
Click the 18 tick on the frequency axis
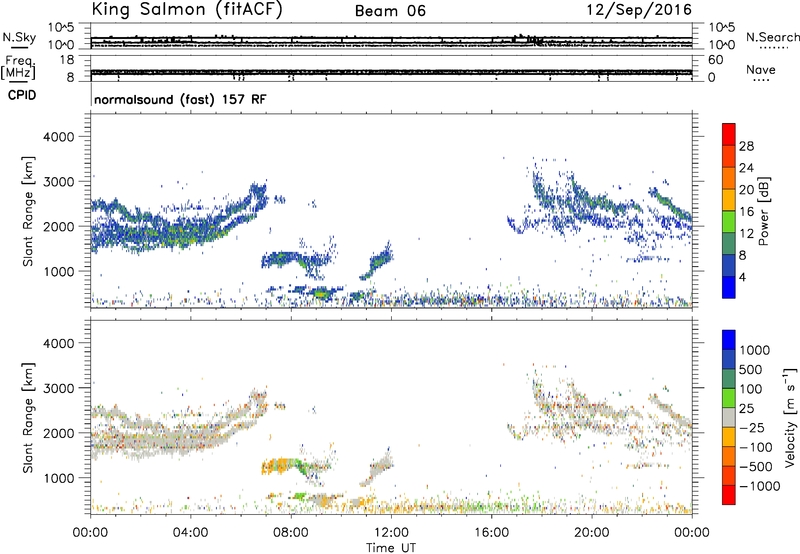pyautogui.click(x=67, y=60)
